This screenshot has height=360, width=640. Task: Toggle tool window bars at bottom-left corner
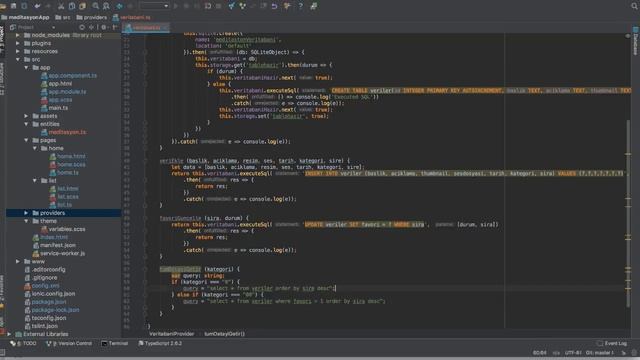[2, 352]
